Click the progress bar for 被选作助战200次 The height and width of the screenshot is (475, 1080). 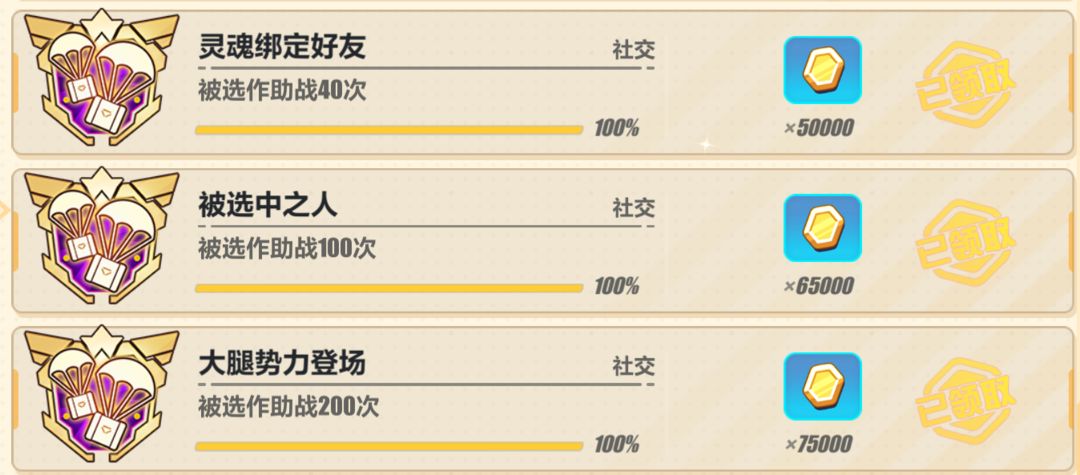(x=389, y=446)
